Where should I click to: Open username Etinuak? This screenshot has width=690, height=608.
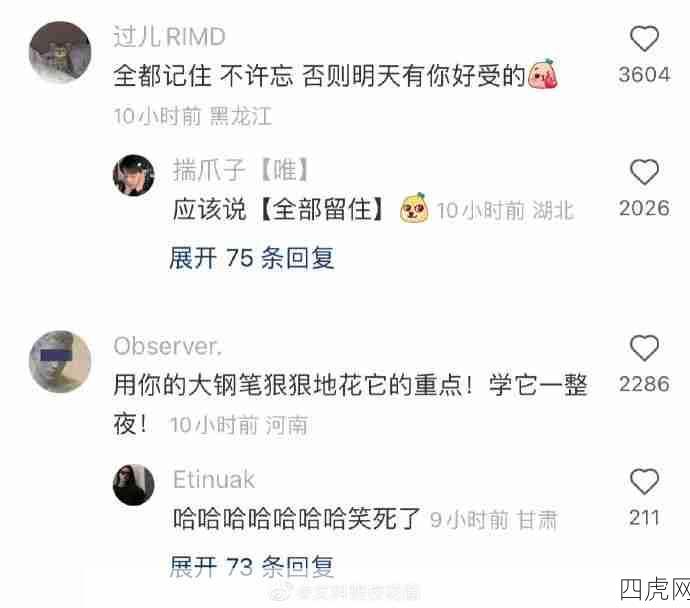pos(214,480)
